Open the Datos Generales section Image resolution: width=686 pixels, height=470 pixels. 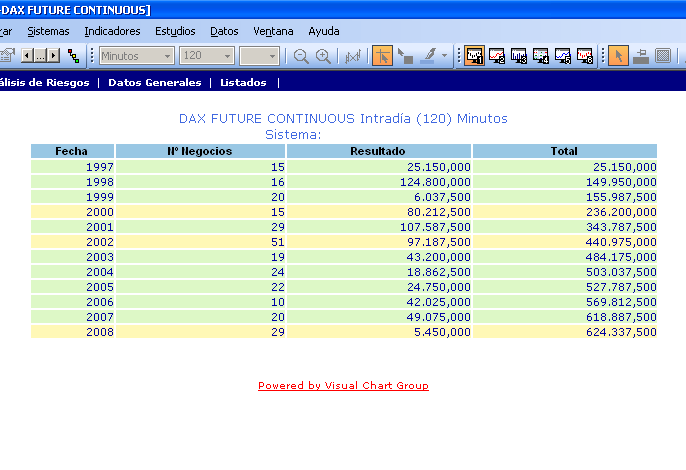tap(154, 82)
